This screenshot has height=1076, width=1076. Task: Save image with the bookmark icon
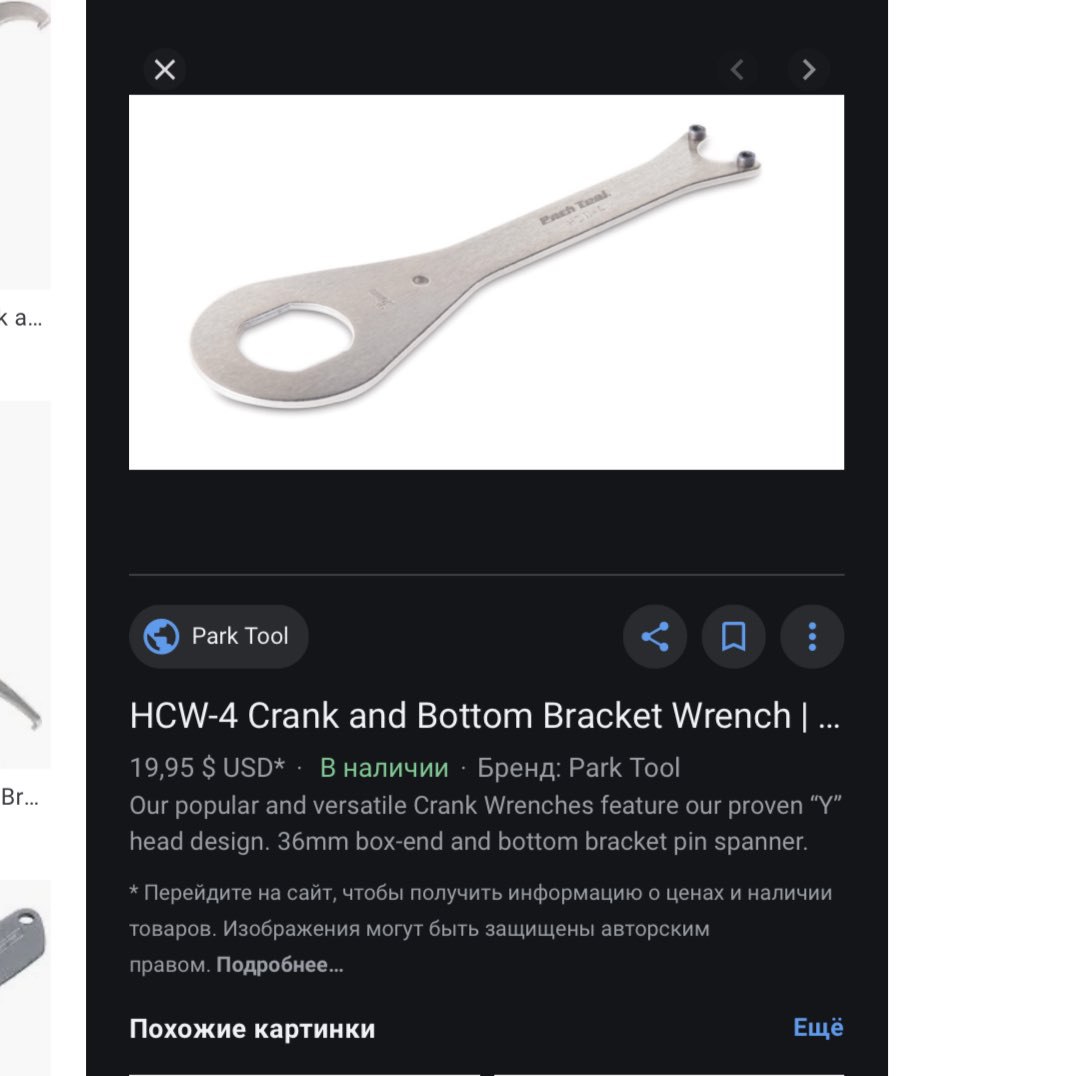coord(734,636)
